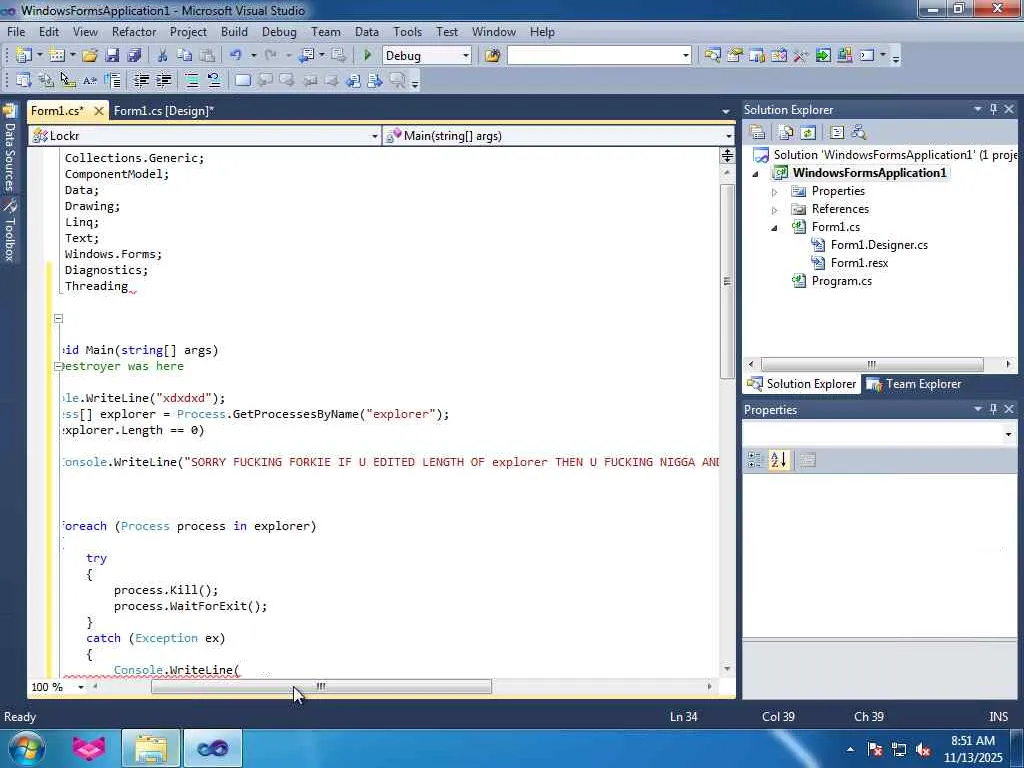
Task: Open the Windows Start button
Action: point(27,748)
